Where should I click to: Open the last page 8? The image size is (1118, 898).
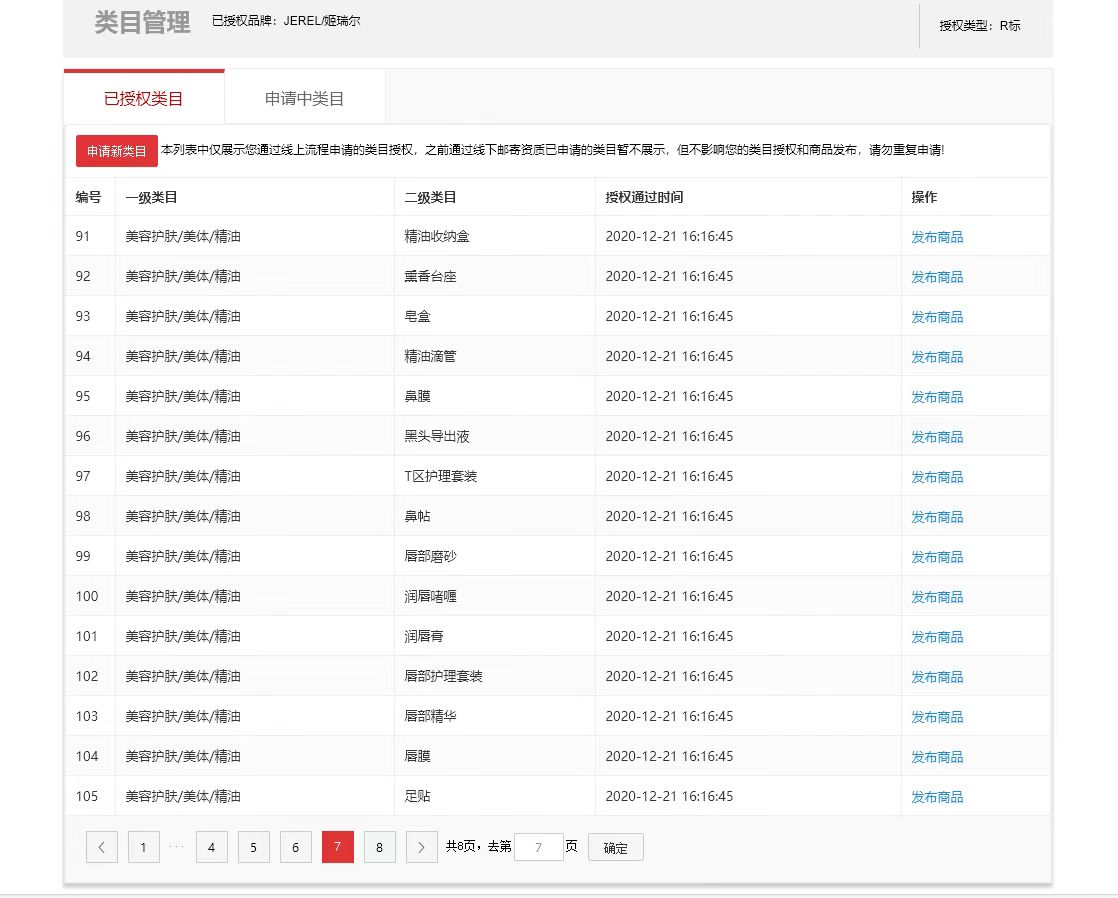coord(380,847)
